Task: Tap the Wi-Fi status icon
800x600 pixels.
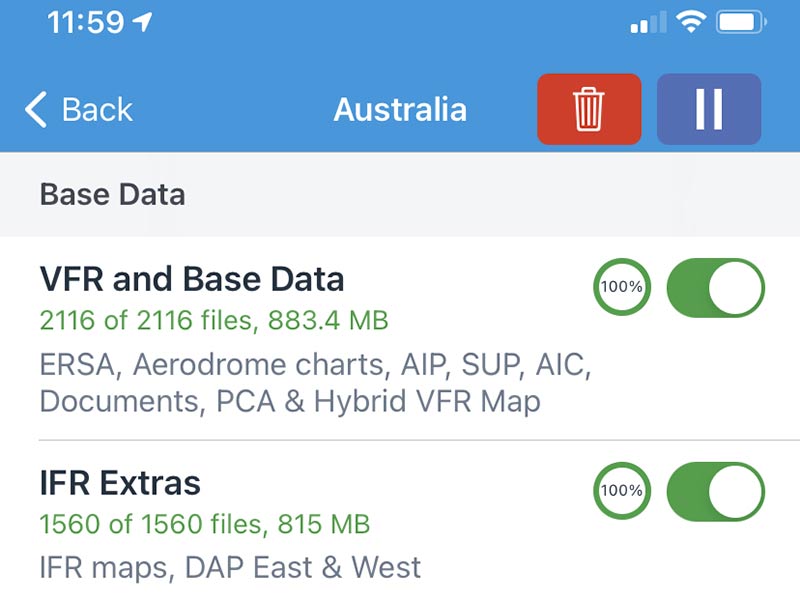Action: click(691, 22)
